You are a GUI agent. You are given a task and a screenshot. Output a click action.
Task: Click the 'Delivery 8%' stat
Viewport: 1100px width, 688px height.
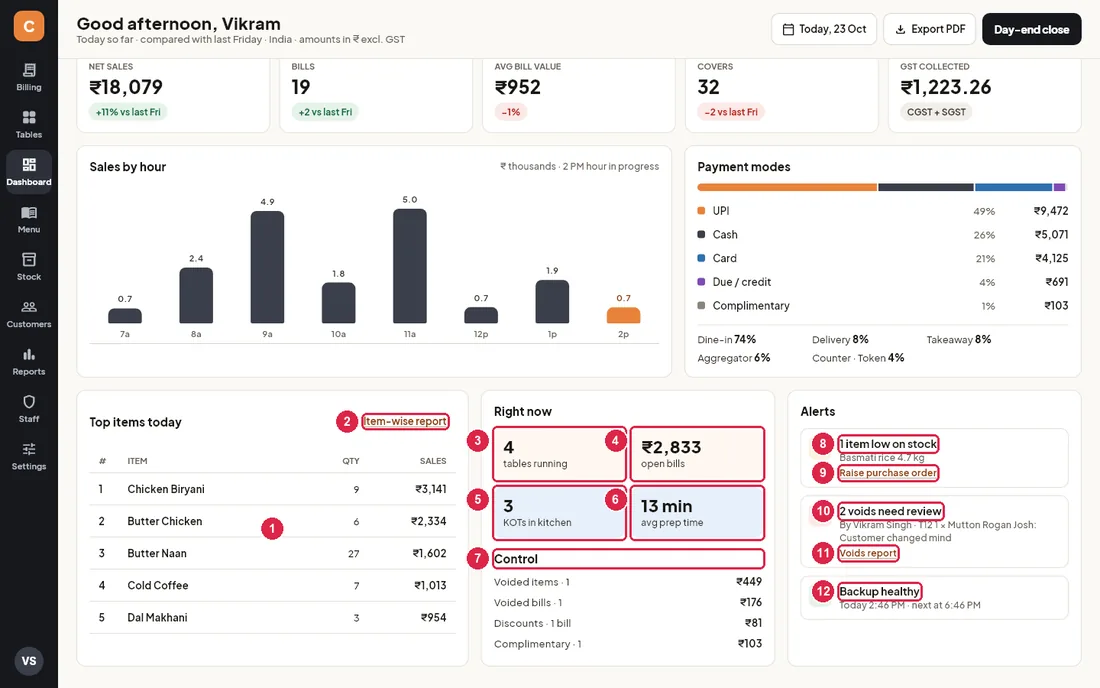point(840,339)
